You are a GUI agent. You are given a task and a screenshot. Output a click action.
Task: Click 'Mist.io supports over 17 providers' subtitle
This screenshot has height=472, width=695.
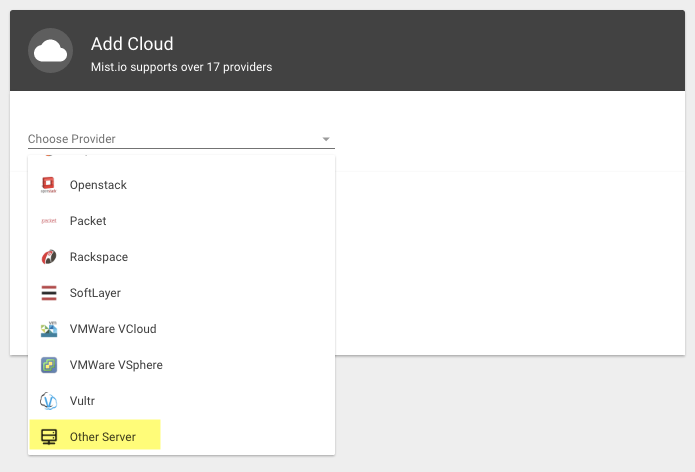click(181, 67)
